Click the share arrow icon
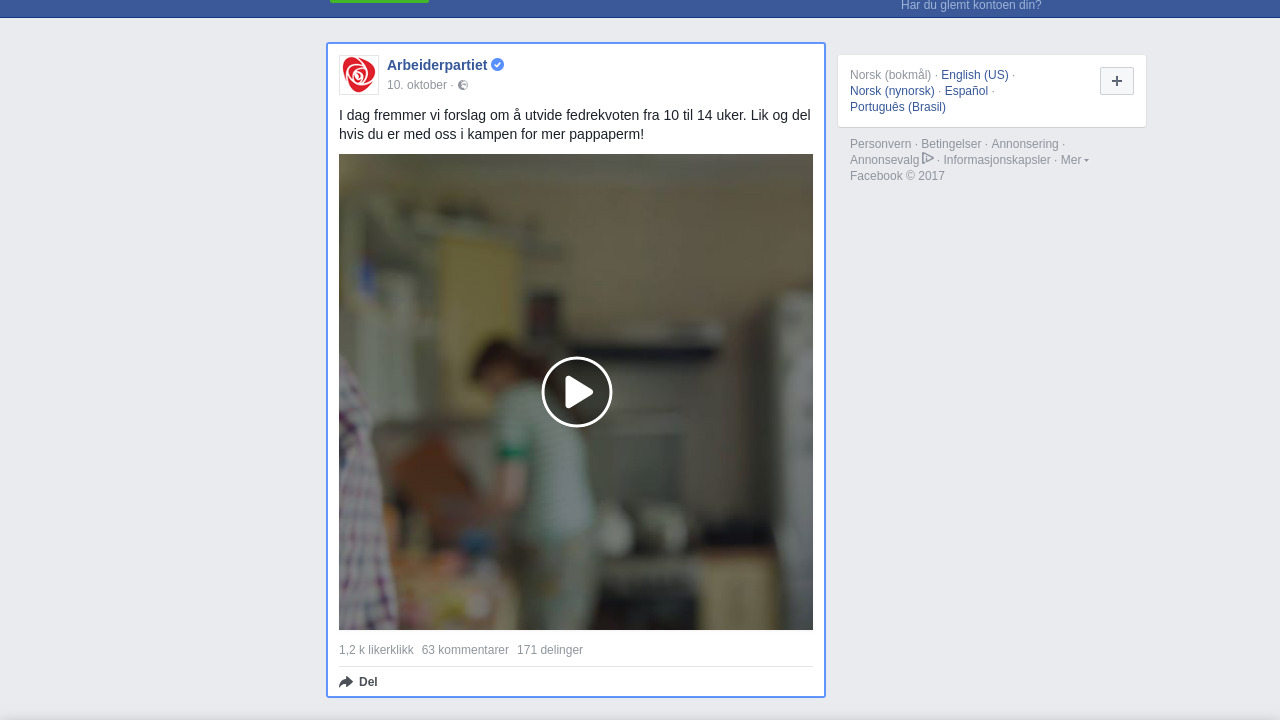Image resolution: width=1280 pixels, height=720 pixels. (x=346, y=682)
